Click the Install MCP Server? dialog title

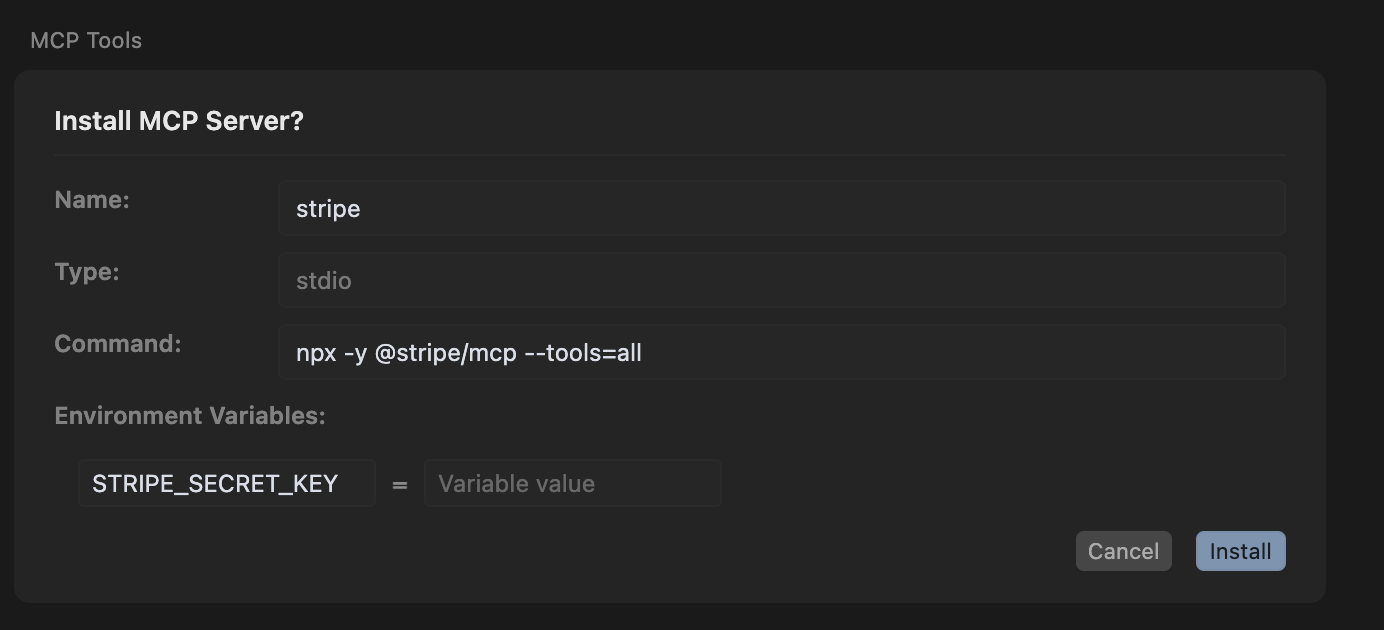click(178, 121)
